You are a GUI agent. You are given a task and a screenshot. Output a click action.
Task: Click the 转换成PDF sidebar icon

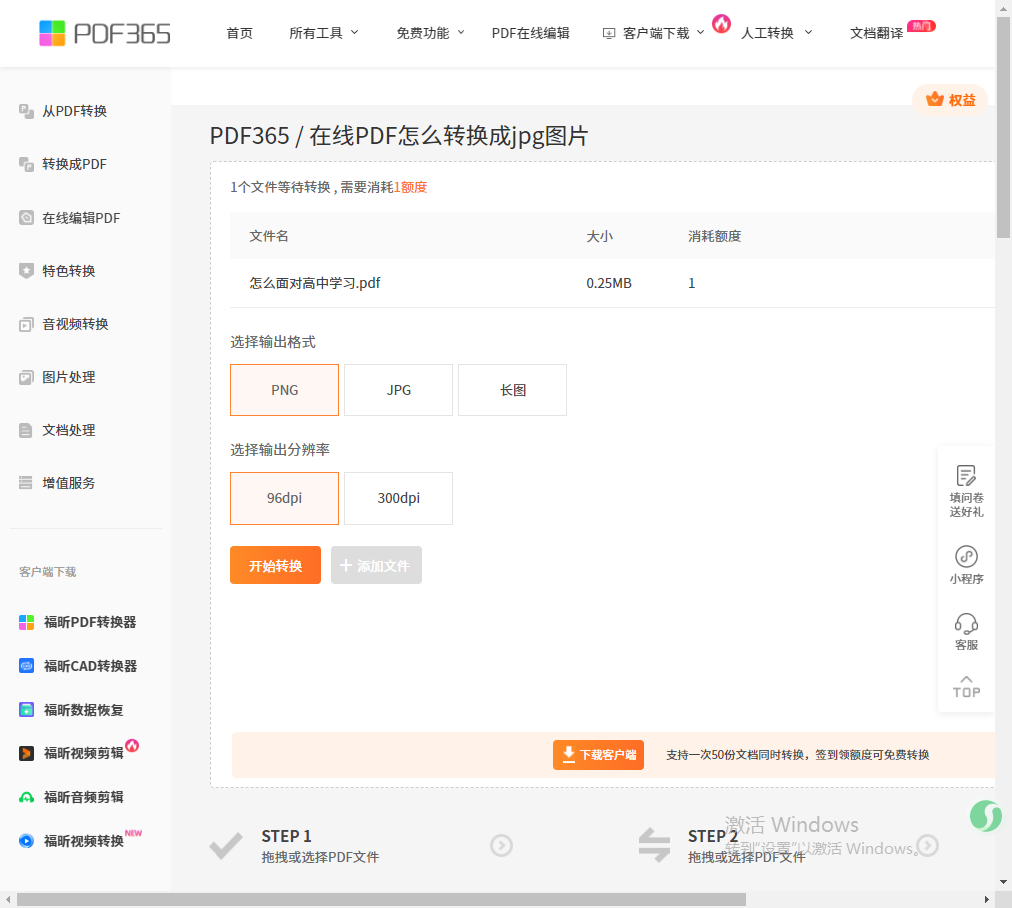[26, 165]
